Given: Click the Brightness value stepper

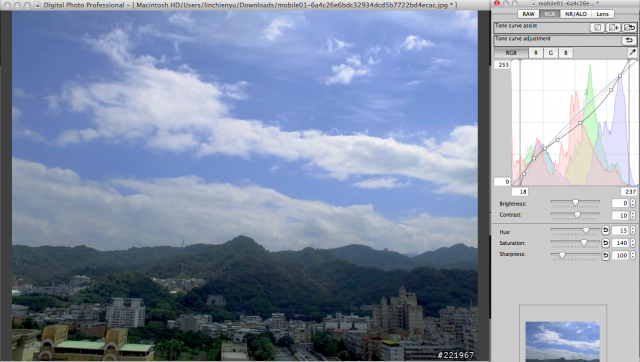Looking at the screenshot, I should pos(633,203).
